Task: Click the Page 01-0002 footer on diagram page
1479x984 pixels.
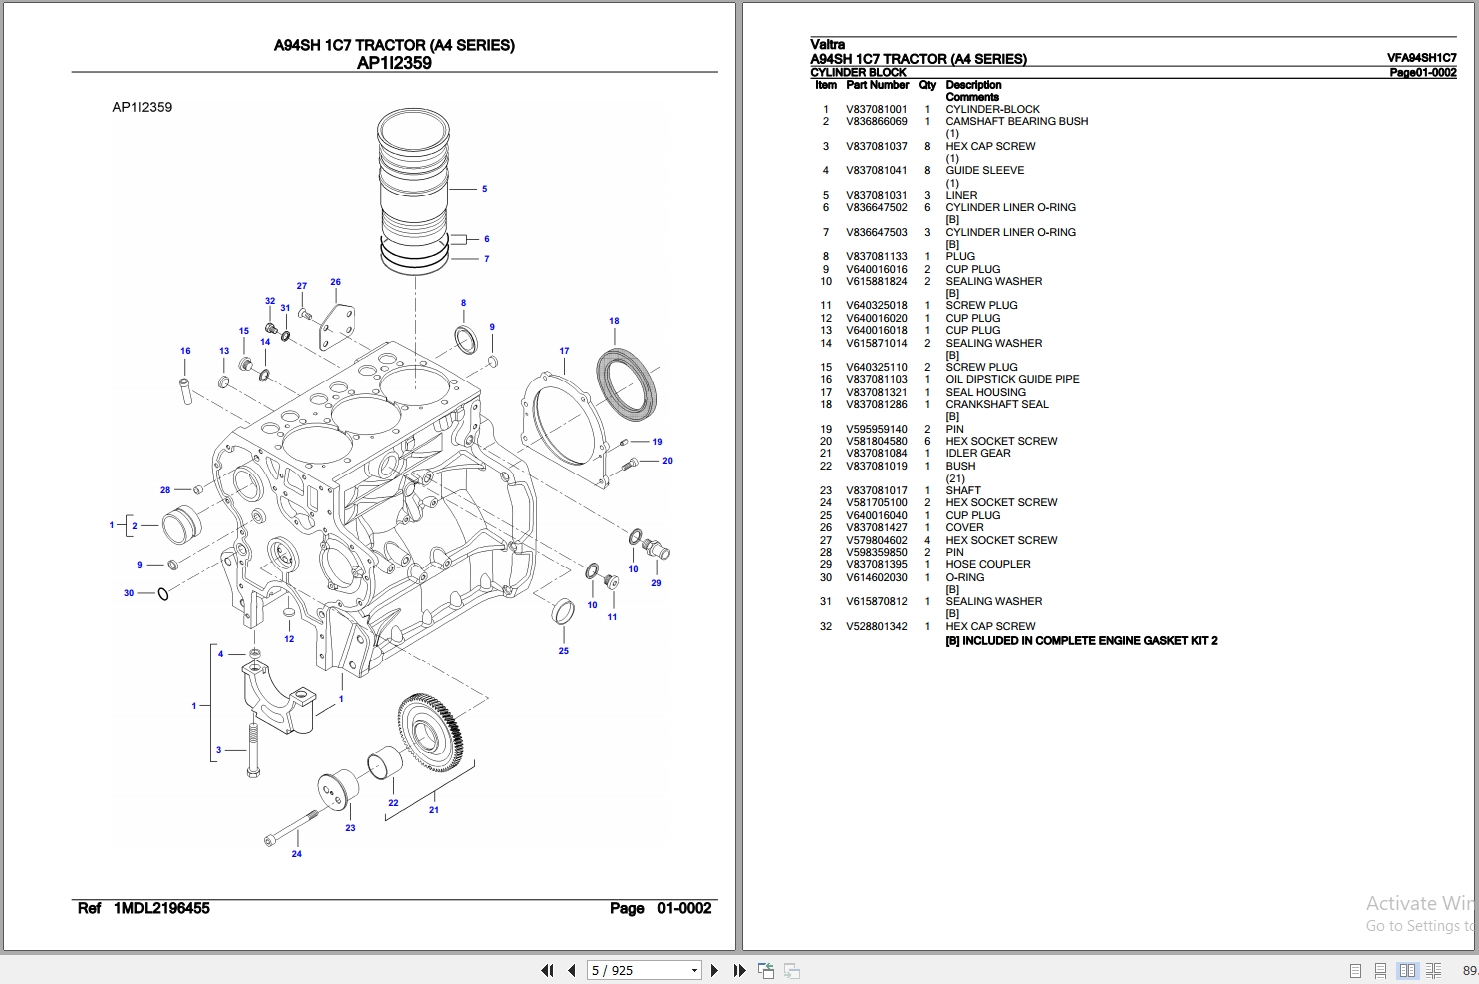Action: tap(660, 908)
